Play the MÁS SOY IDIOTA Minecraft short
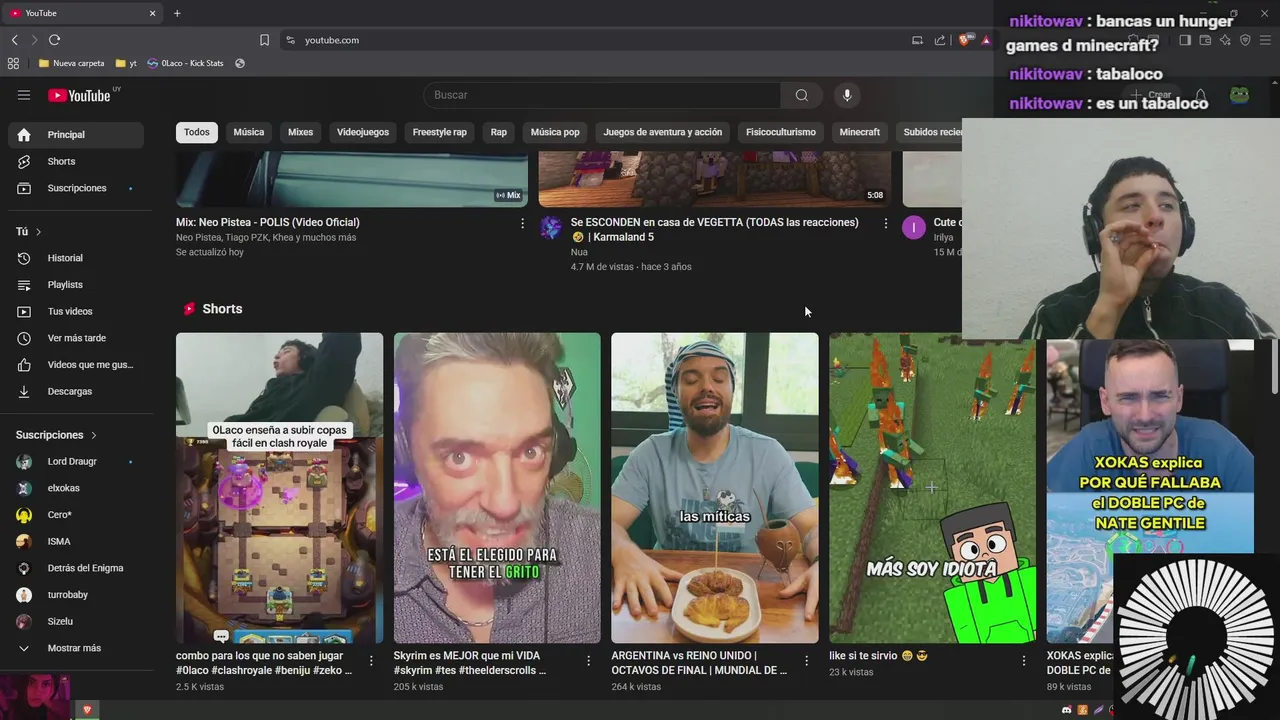 coord(932,488)
